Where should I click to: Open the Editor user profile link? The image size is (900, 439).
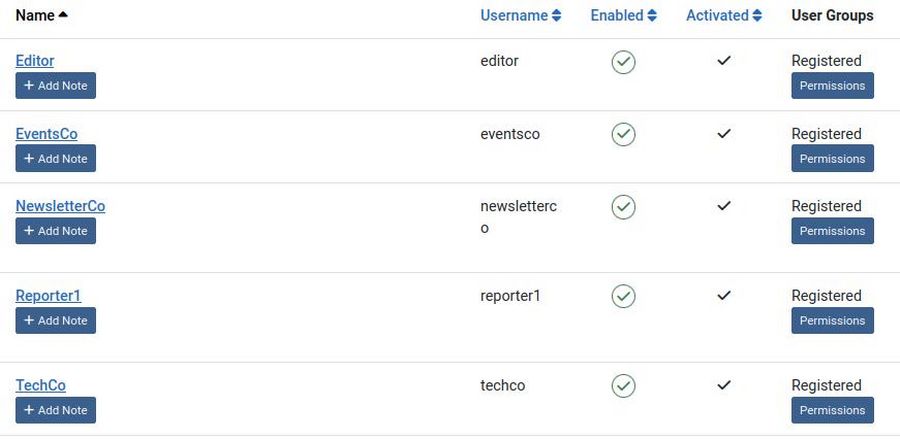pyautogui.click(x=35, y=61)
